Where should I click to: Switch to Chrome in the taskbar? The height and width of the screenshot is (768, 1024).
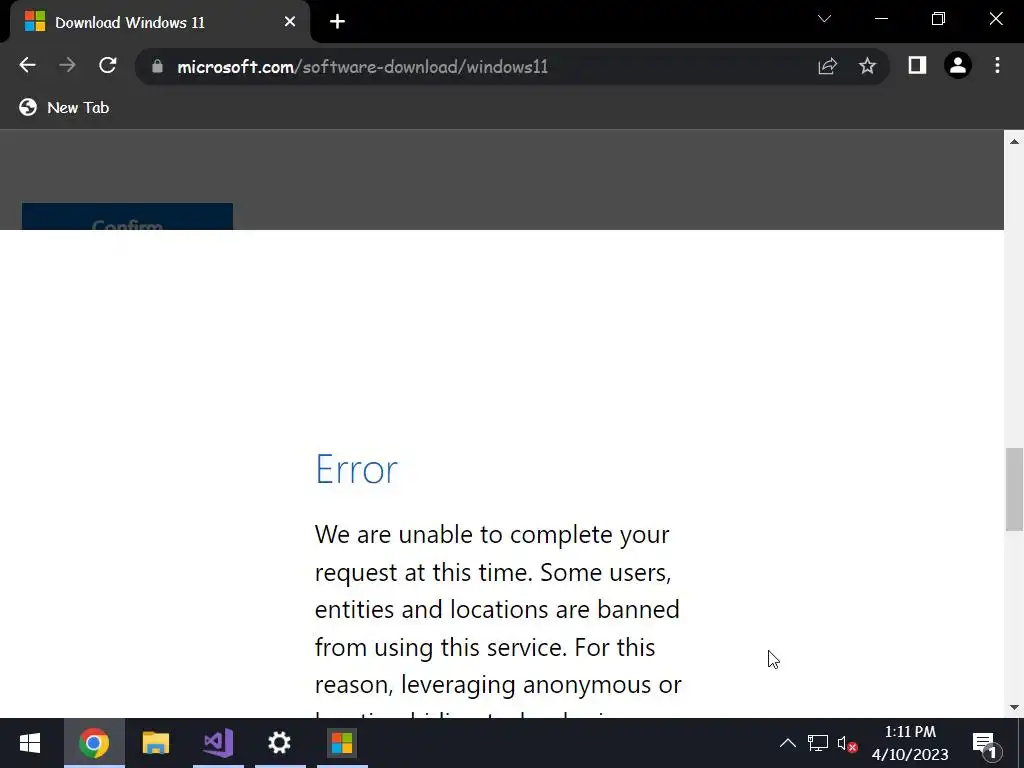[94, 743]
